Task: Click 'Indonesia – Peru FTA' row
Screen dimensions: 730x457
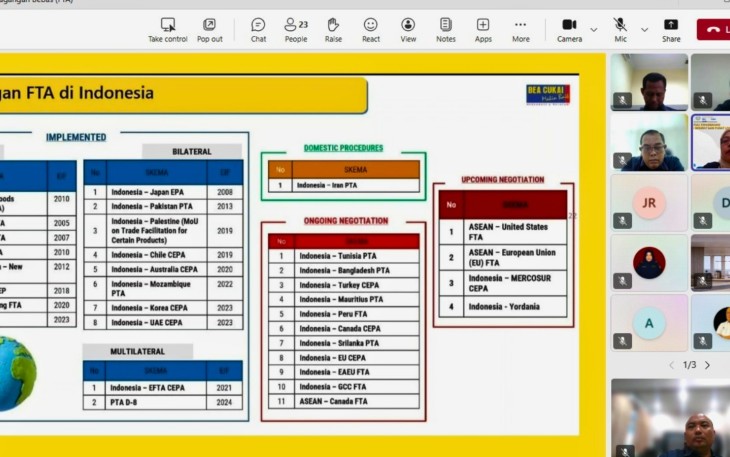Action: click(x=344, y=314)
